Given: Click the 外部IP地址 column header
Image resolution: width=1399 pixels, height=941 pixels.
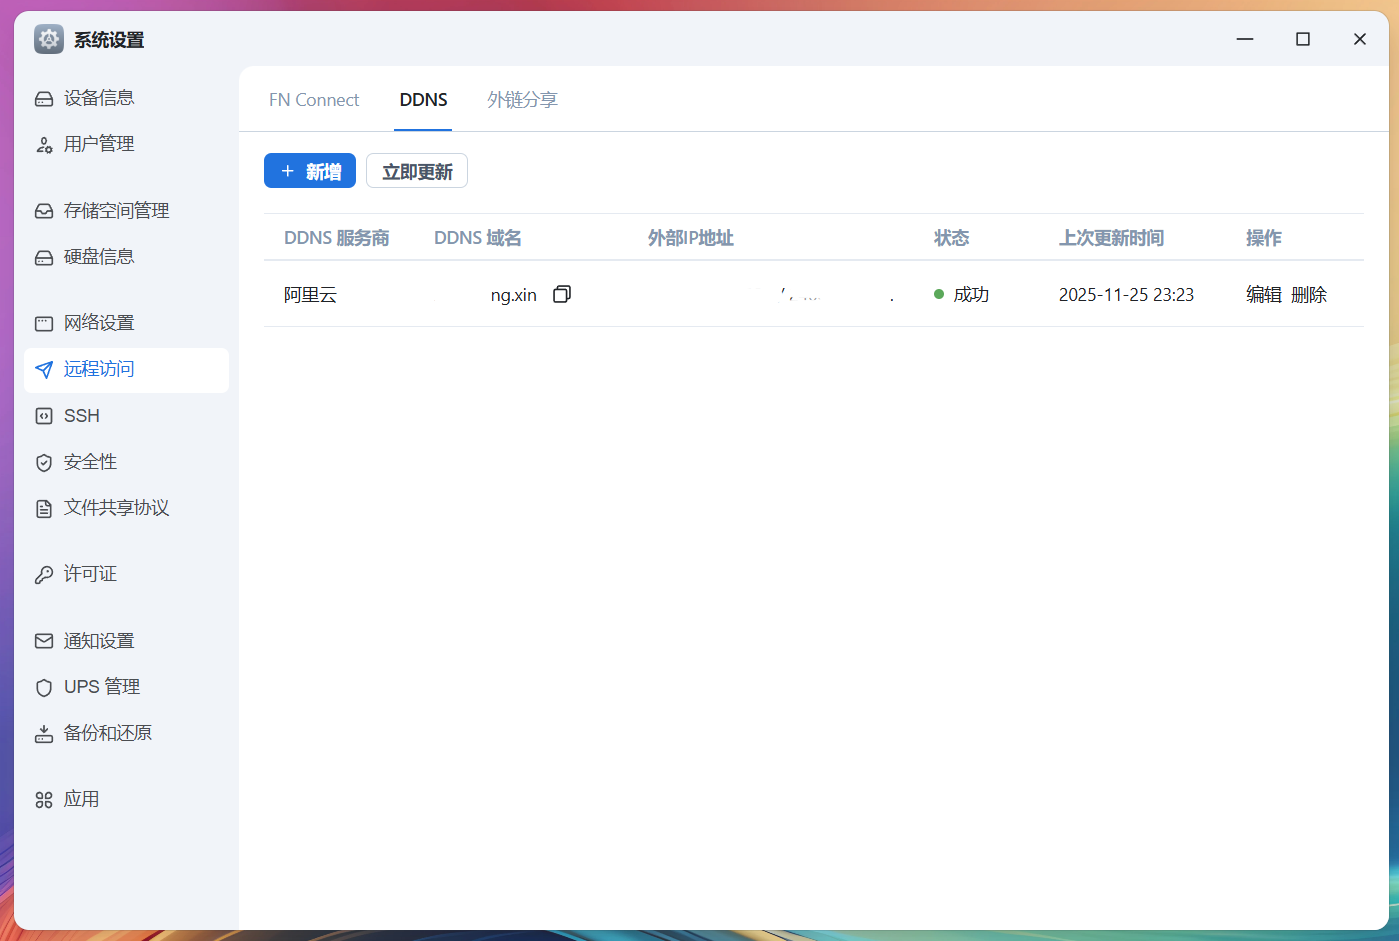Looking at the screenshot, I should [691, 238].
